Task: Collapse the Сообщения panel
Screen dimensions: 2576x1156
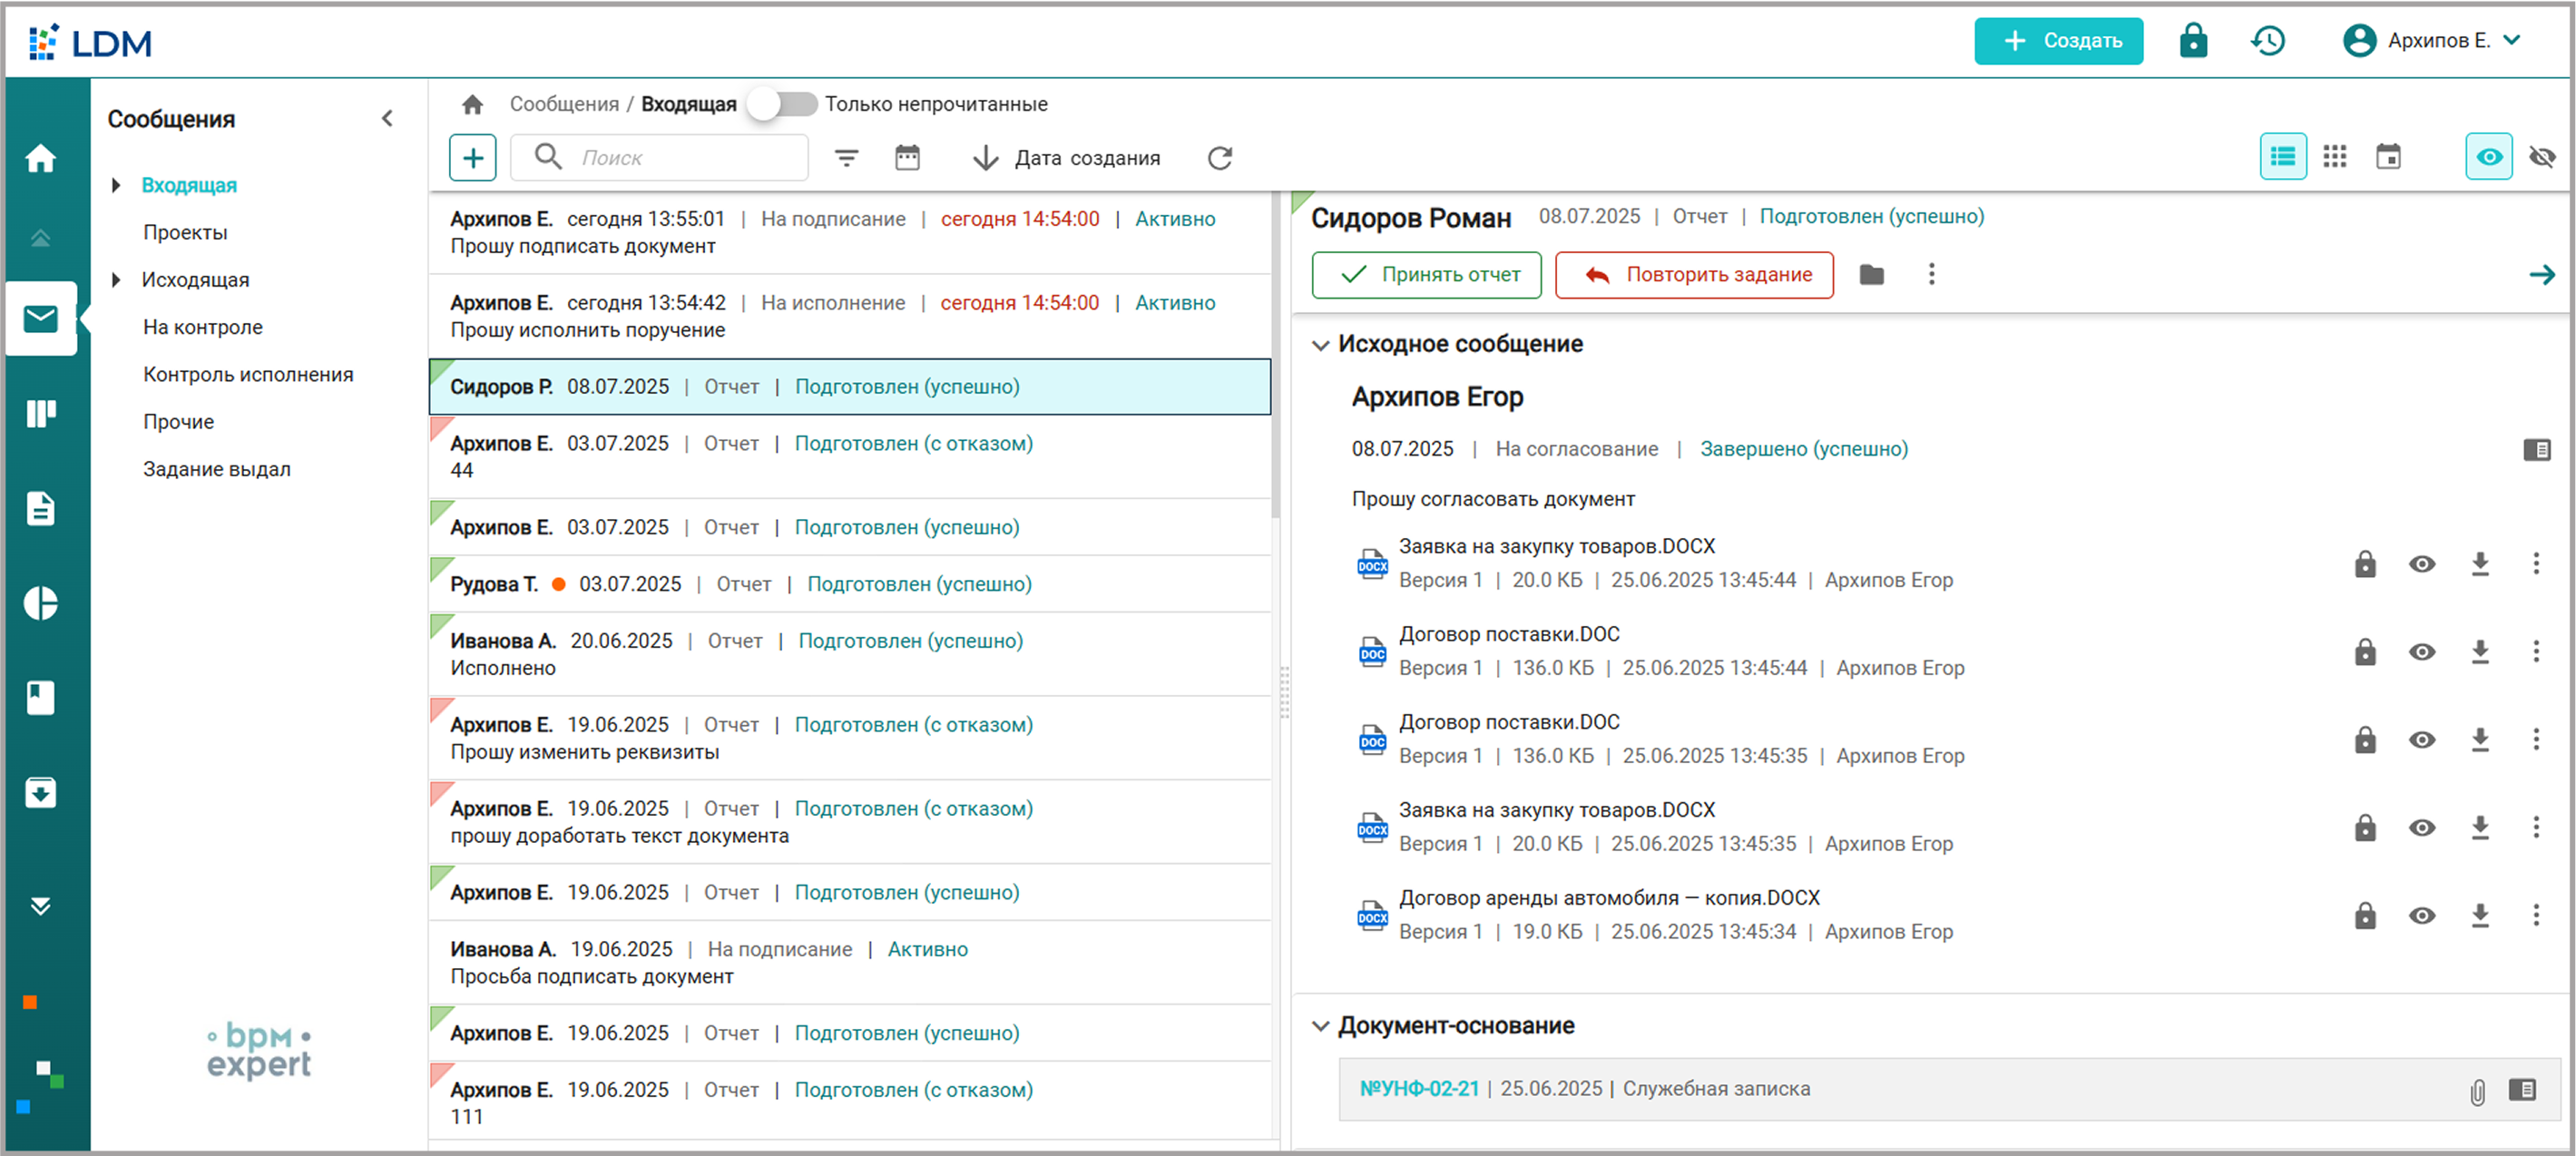Action: pos(388,119)
